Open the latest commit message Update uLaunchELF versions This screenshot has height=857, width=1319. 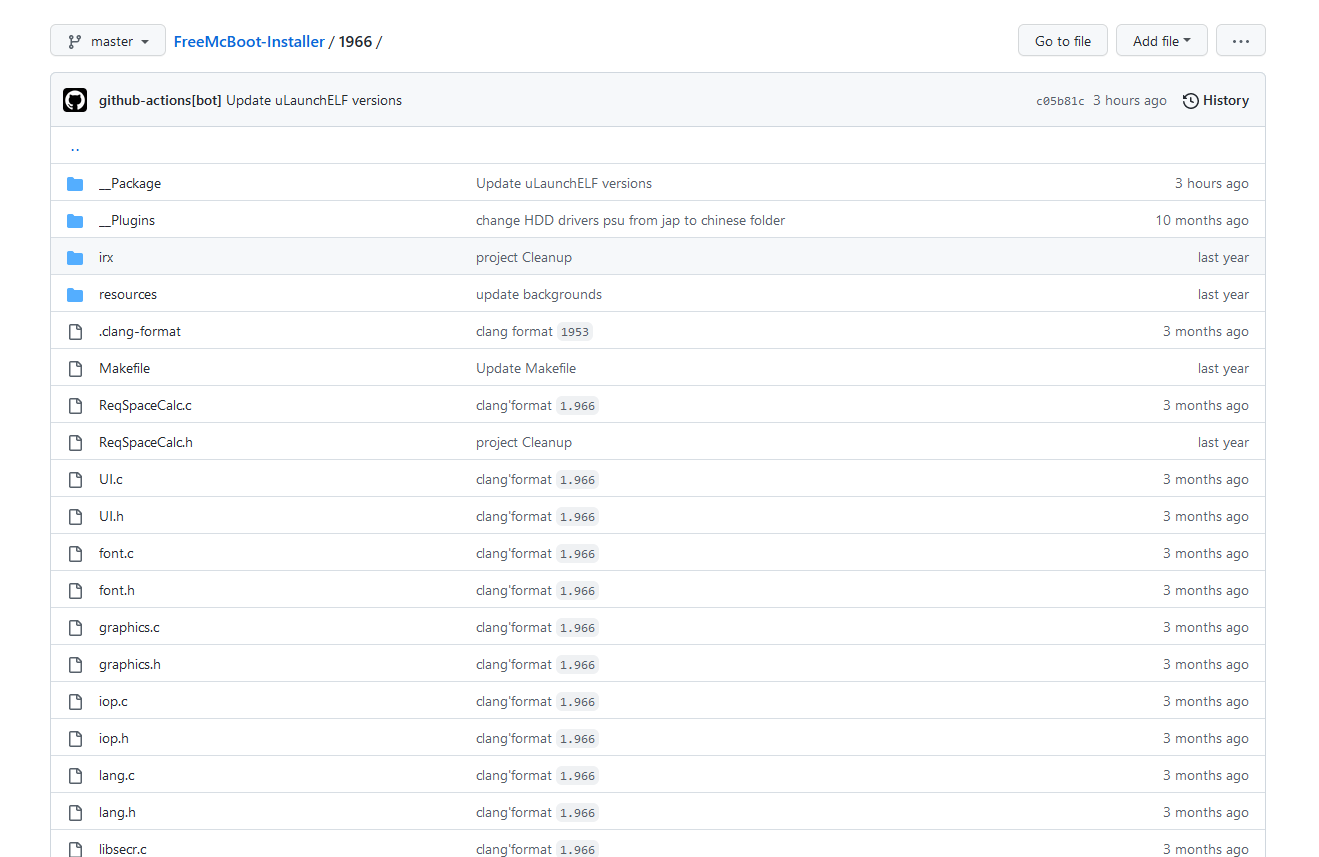[314, 100]
